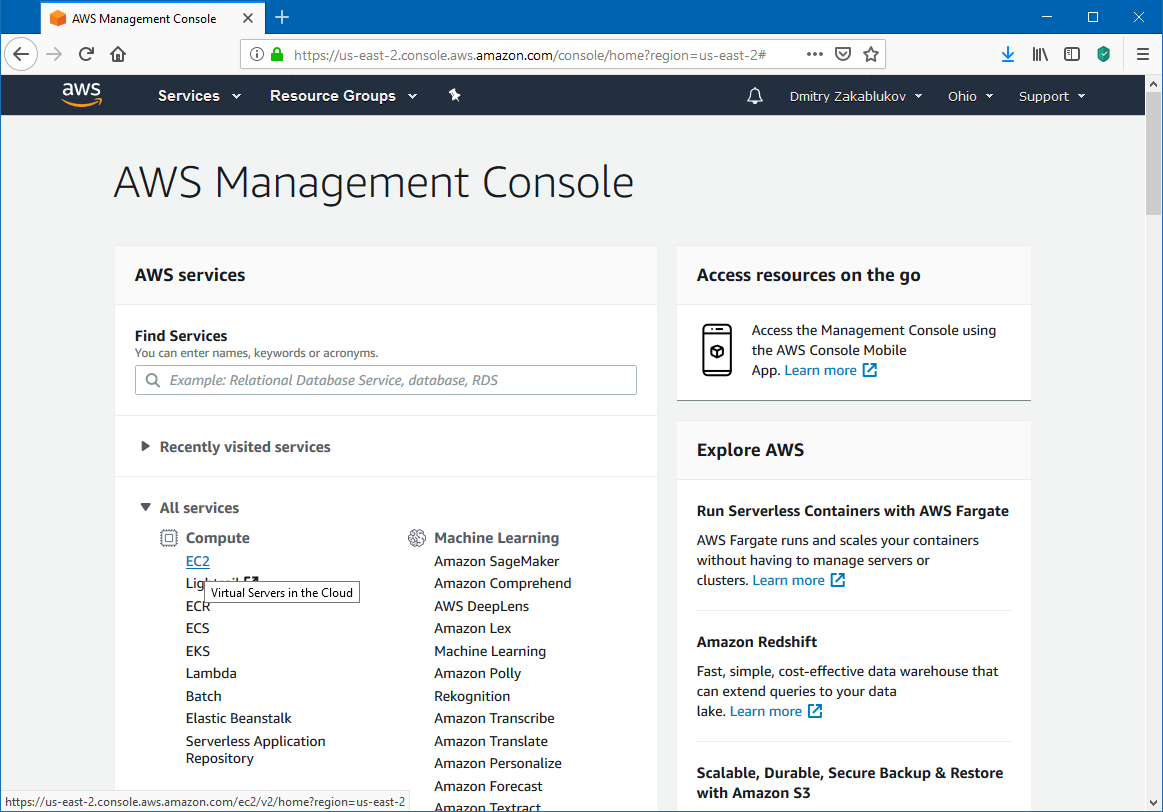Click Learn more under Amazon Redshift
The image size is (1163, 812).
coord(765,711)
